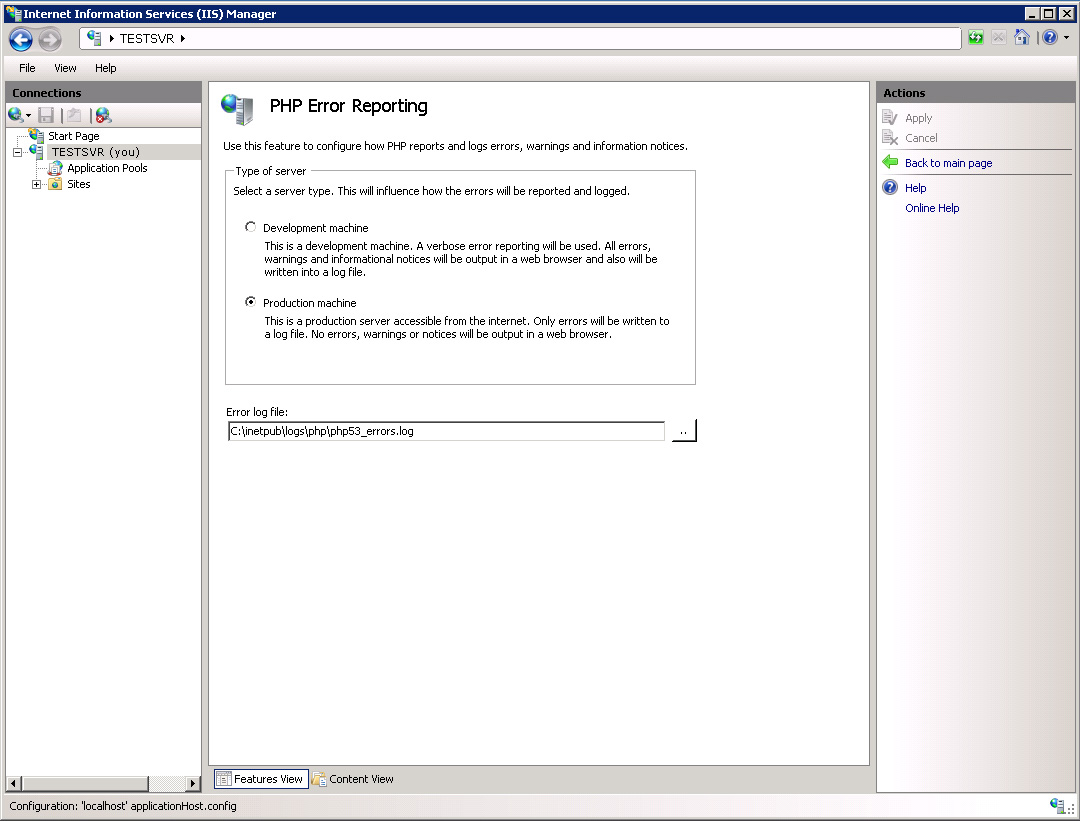Click the Up folder icon in Connections
Viewport: 1080px width, 821px height.
pos(74,115)
